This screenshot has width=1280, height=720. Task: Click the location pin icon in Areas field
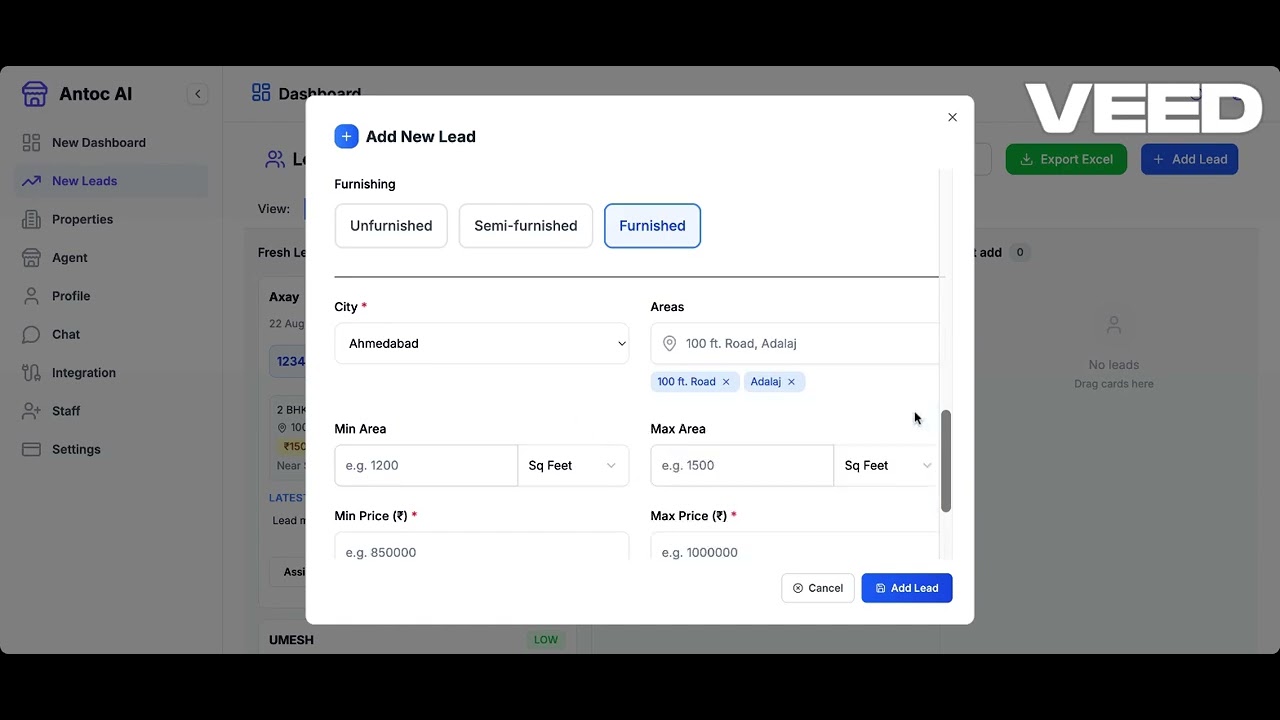coord(669,343)
